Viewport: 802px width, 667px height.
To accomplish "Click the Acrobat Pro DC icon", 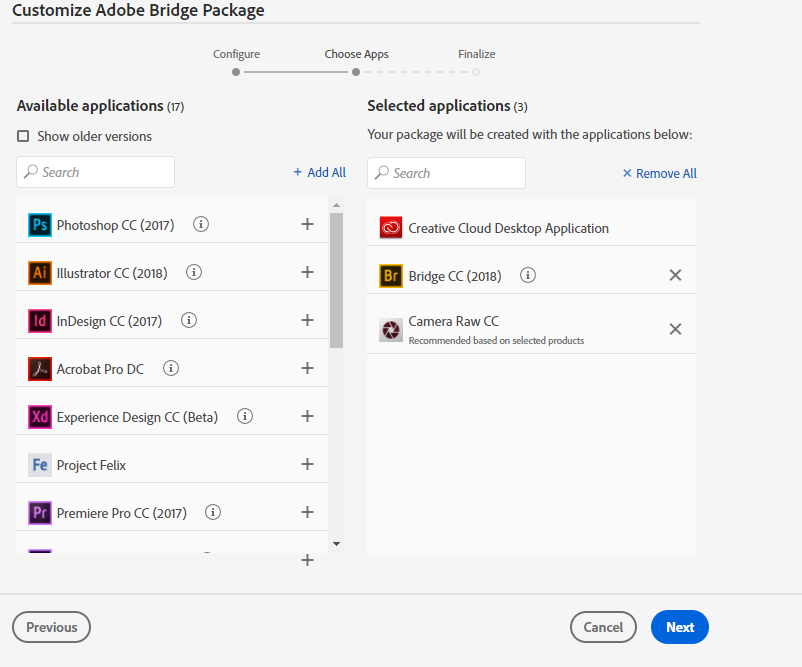I will pos(39,368).
